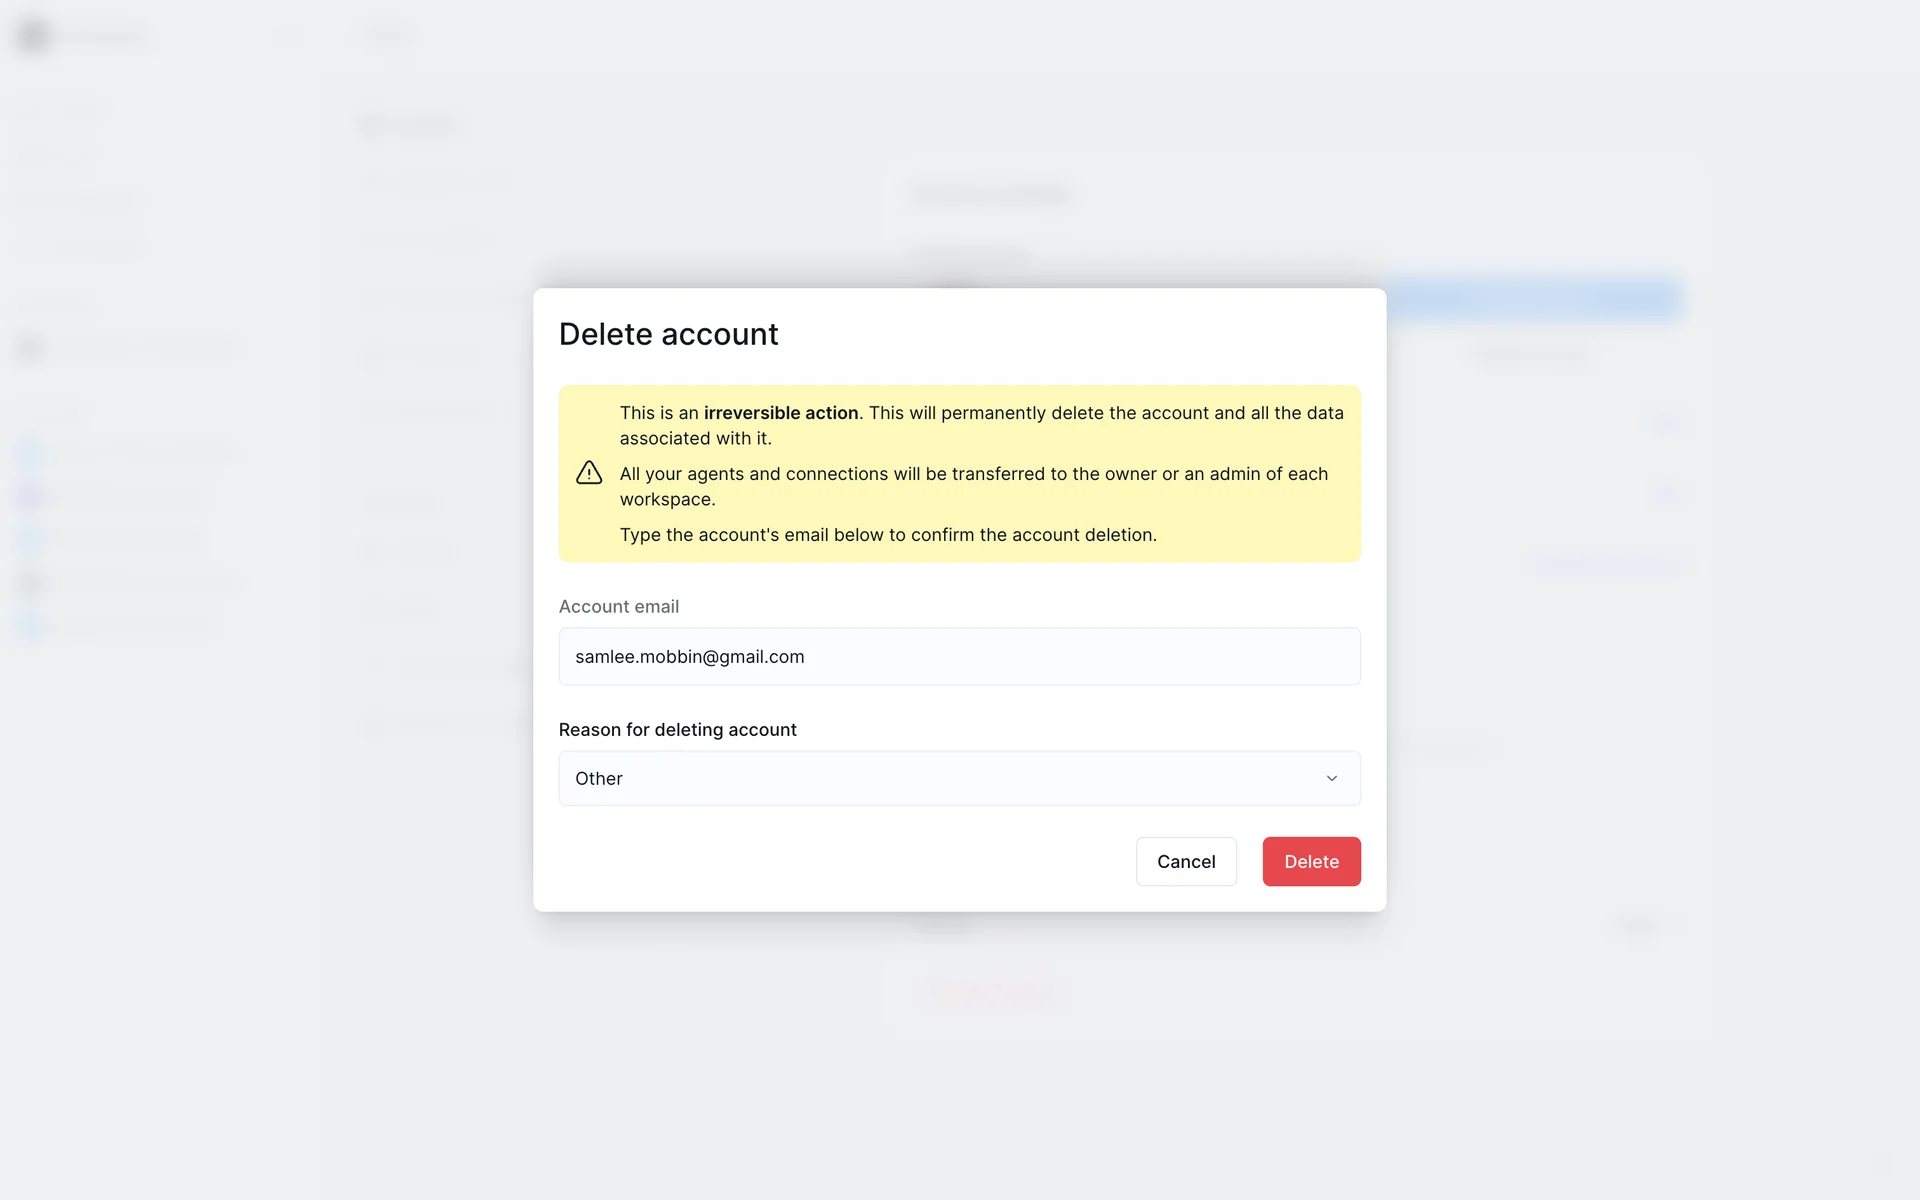Click the blurred profile avatar at top-left

click(33, 36)
